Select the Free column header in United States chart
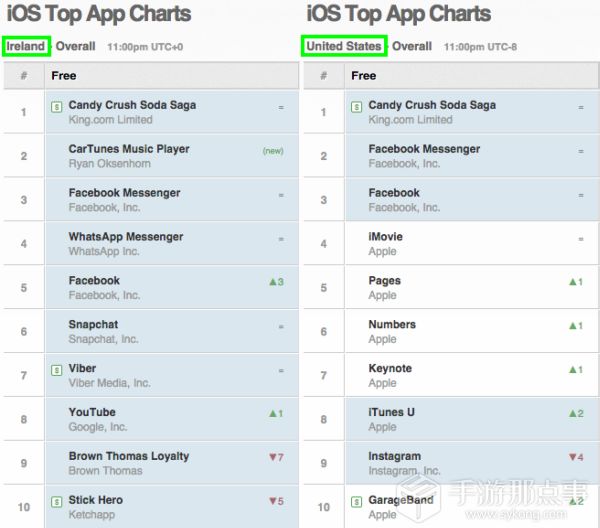600x528 pixels. 364,76
